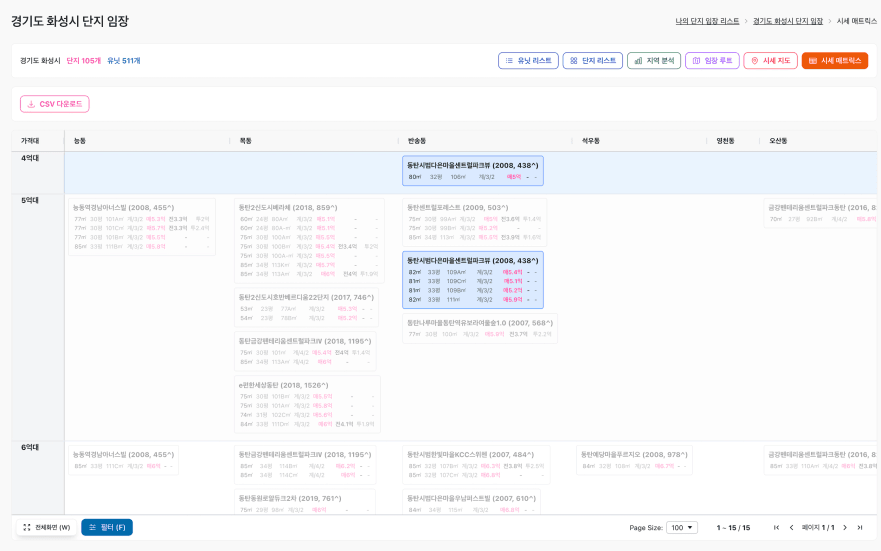Expand the Page Size dropdown

(682, 527)
